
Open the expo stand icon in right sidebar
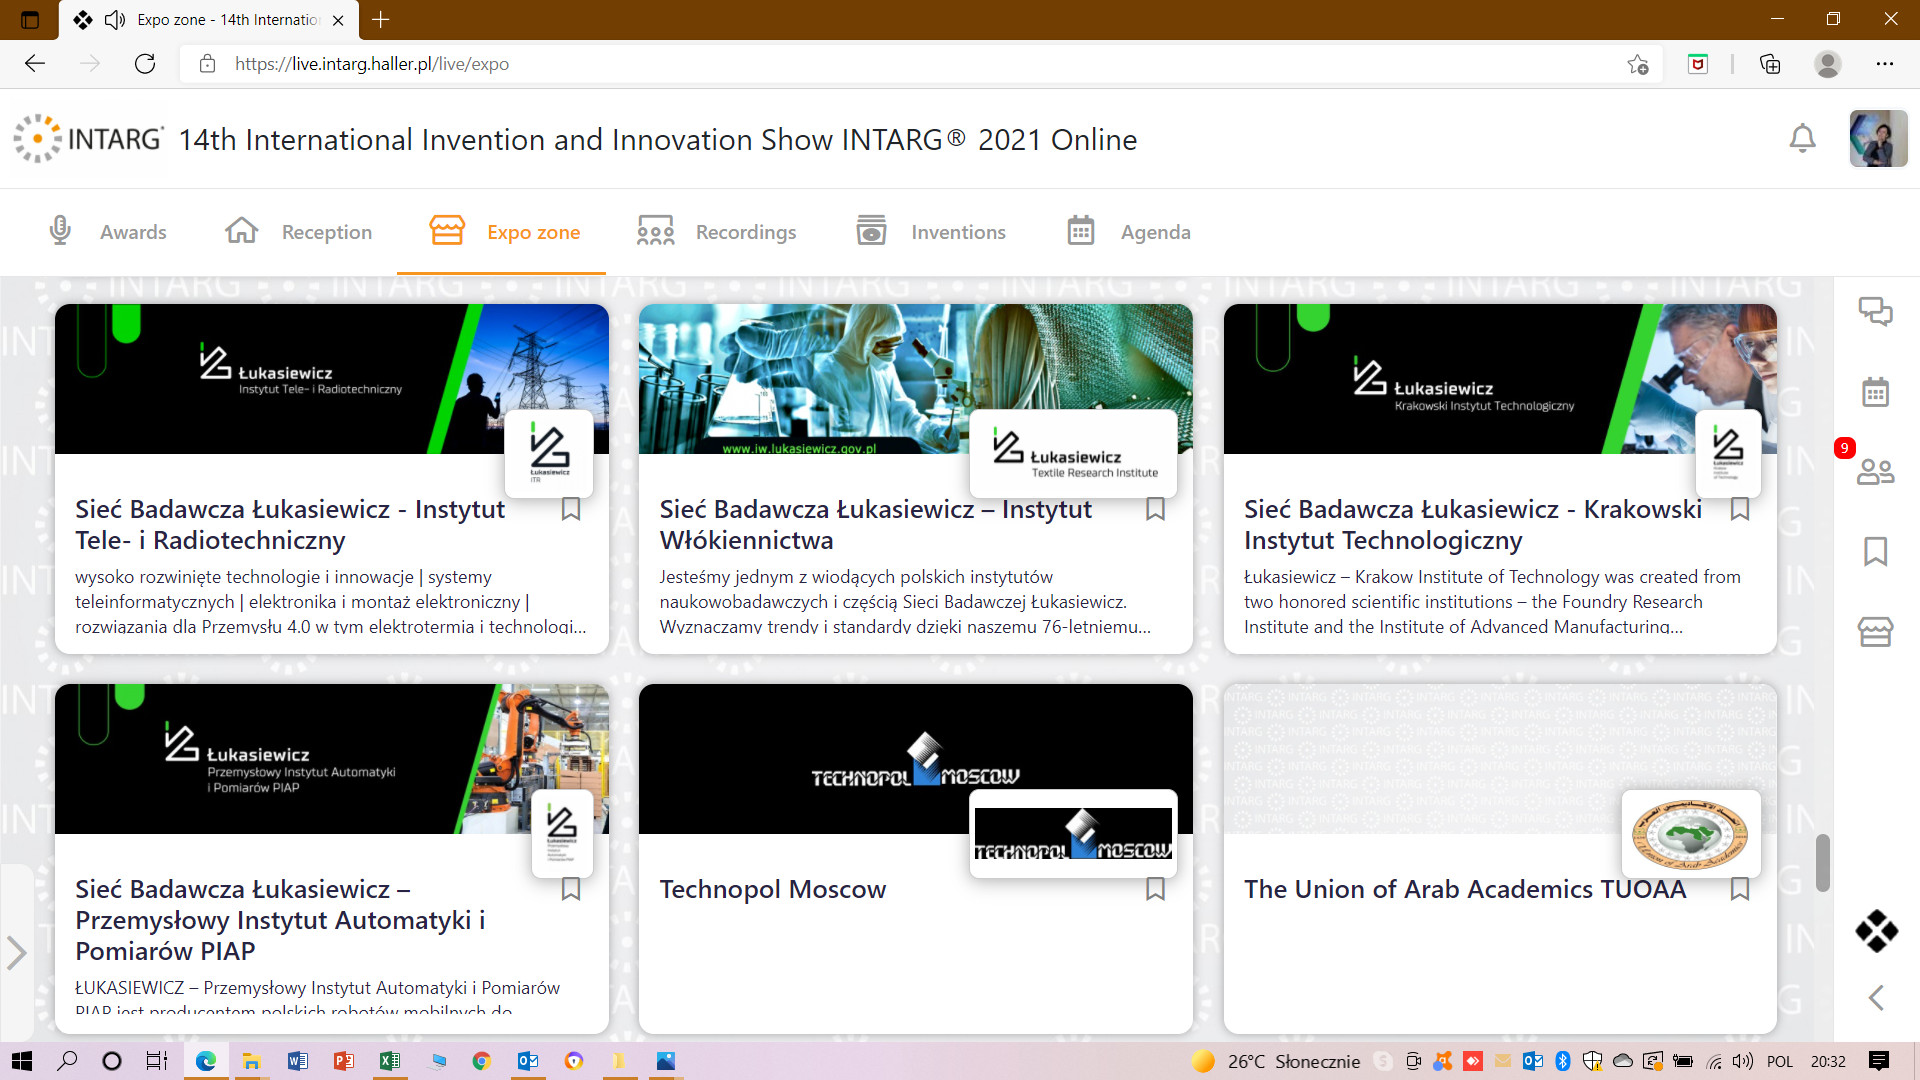tap(1875, 631)
